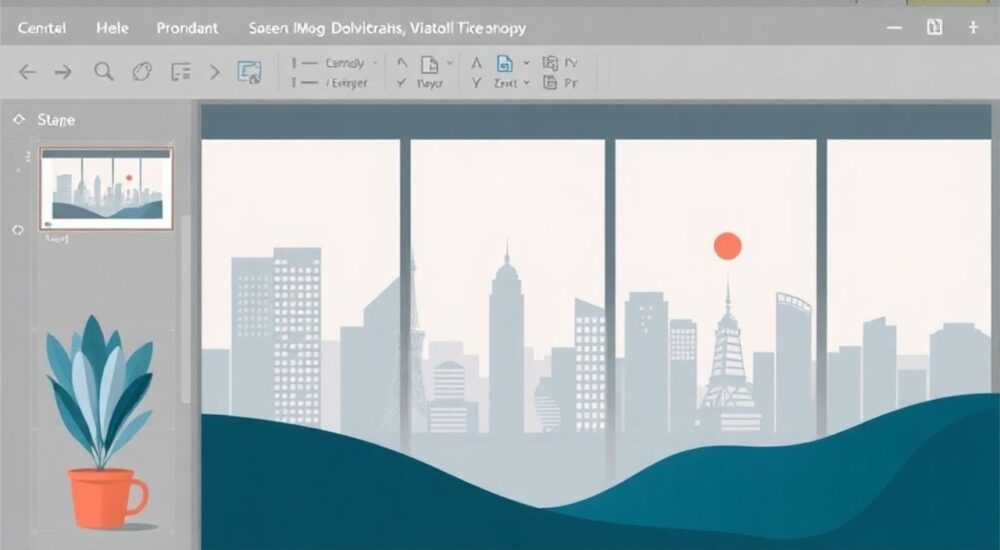The width and height of the screenshot is (1000, 550).
Task: Expand dropdown beside the page icon
Action: [450, 63]
